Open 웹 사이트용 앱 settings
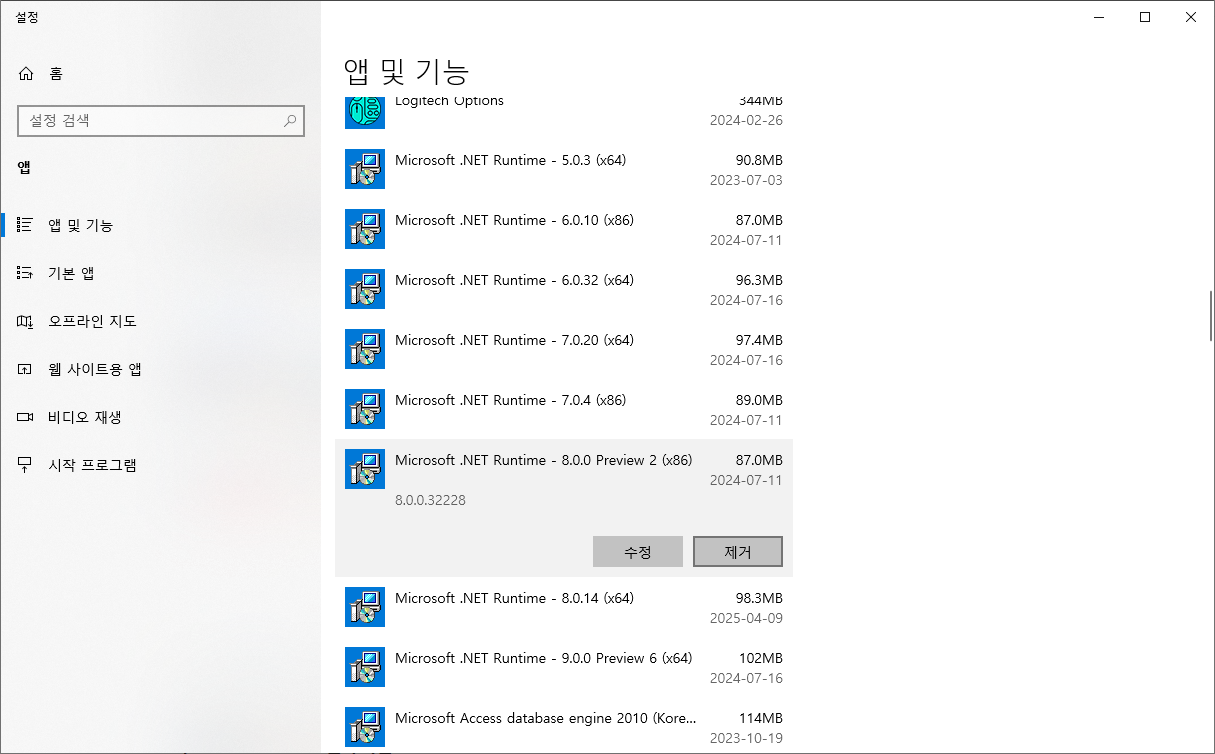 (x=160, y=369)
